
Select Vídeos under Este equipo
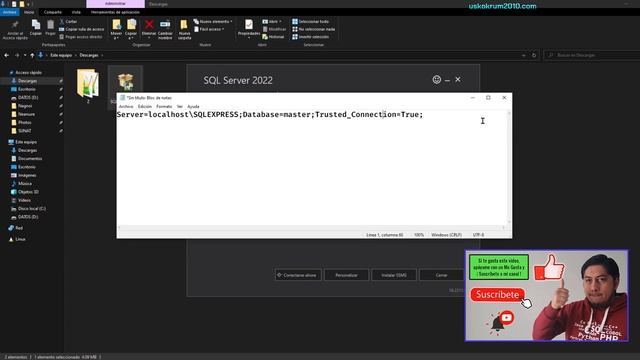point(24,200)
